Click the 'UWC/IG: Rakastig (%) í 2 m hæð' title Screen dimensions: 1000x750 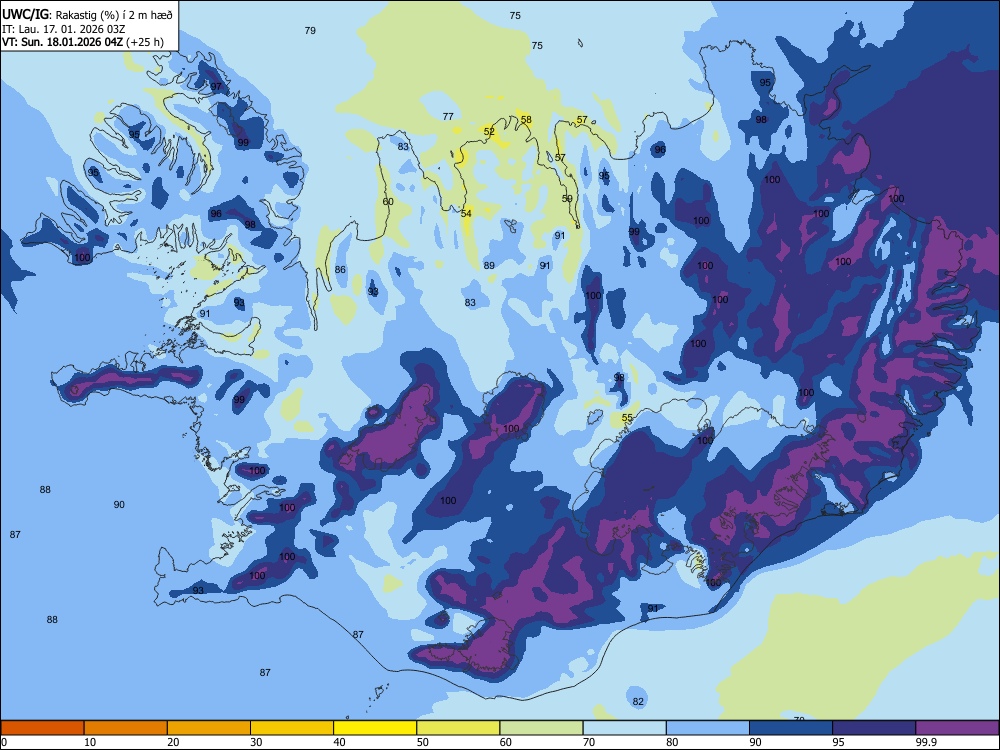pyautogui.click(x=87, y=15)
